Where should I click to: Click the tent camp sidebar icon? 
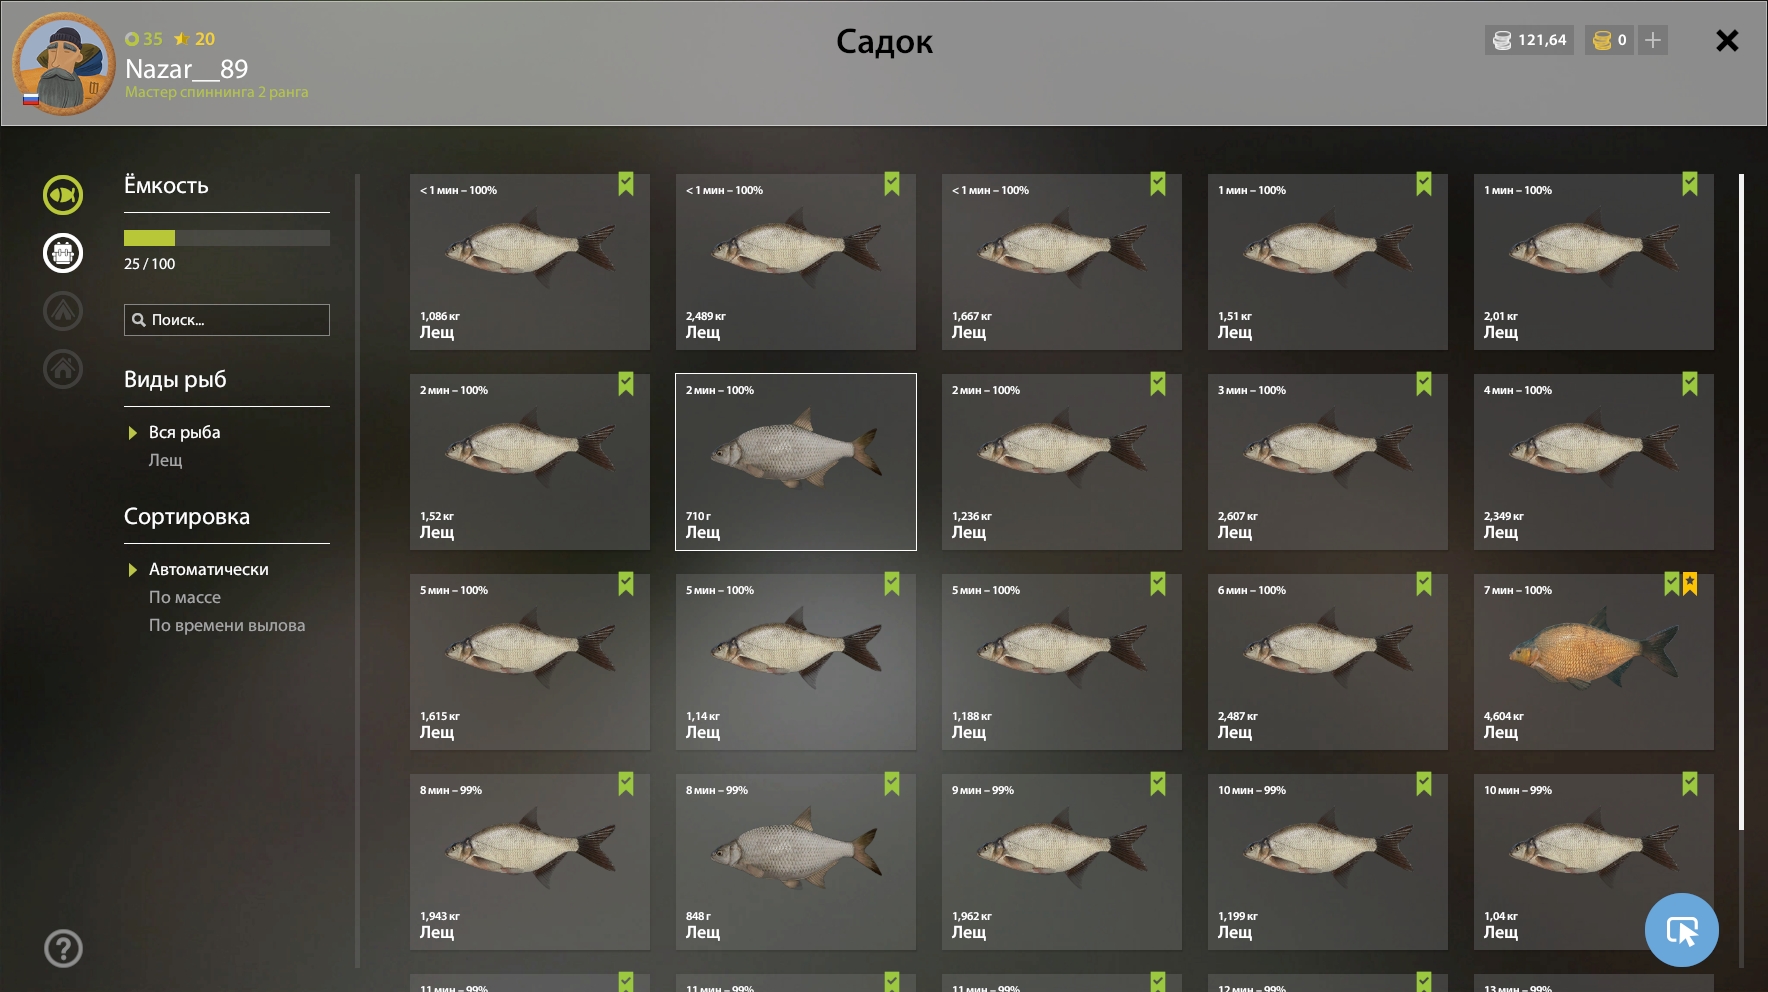[62, 310]
